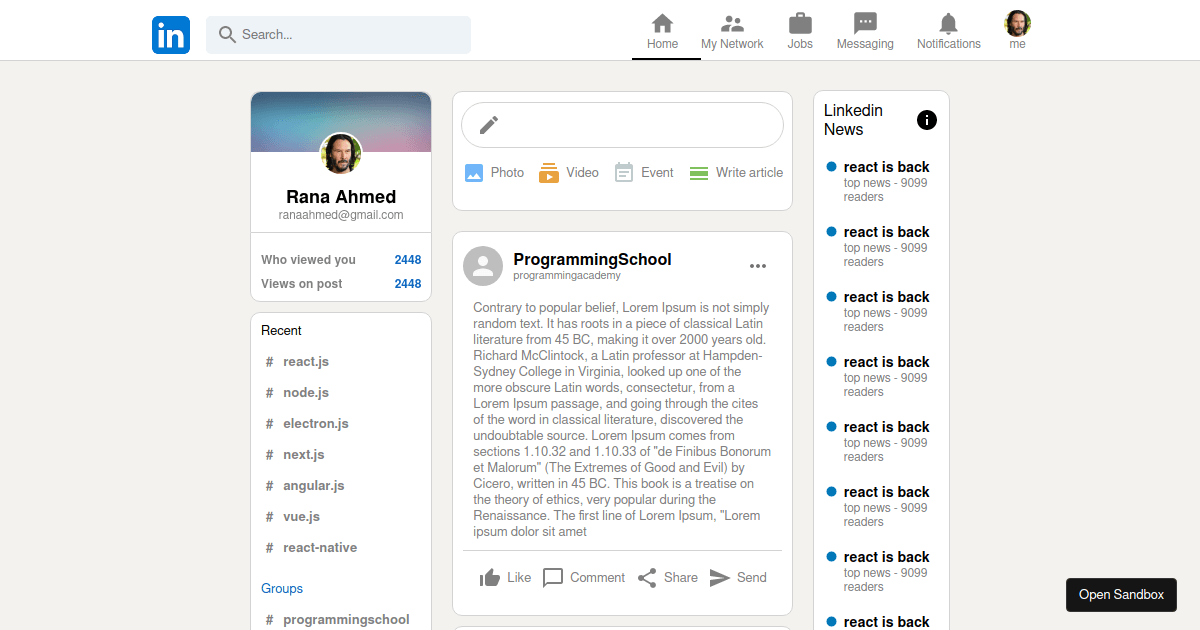This screenshot has width=1200, height=630.
Task: Like the ProgrammingSchool post
Action: pyautogui.click(x=490, y=577)
